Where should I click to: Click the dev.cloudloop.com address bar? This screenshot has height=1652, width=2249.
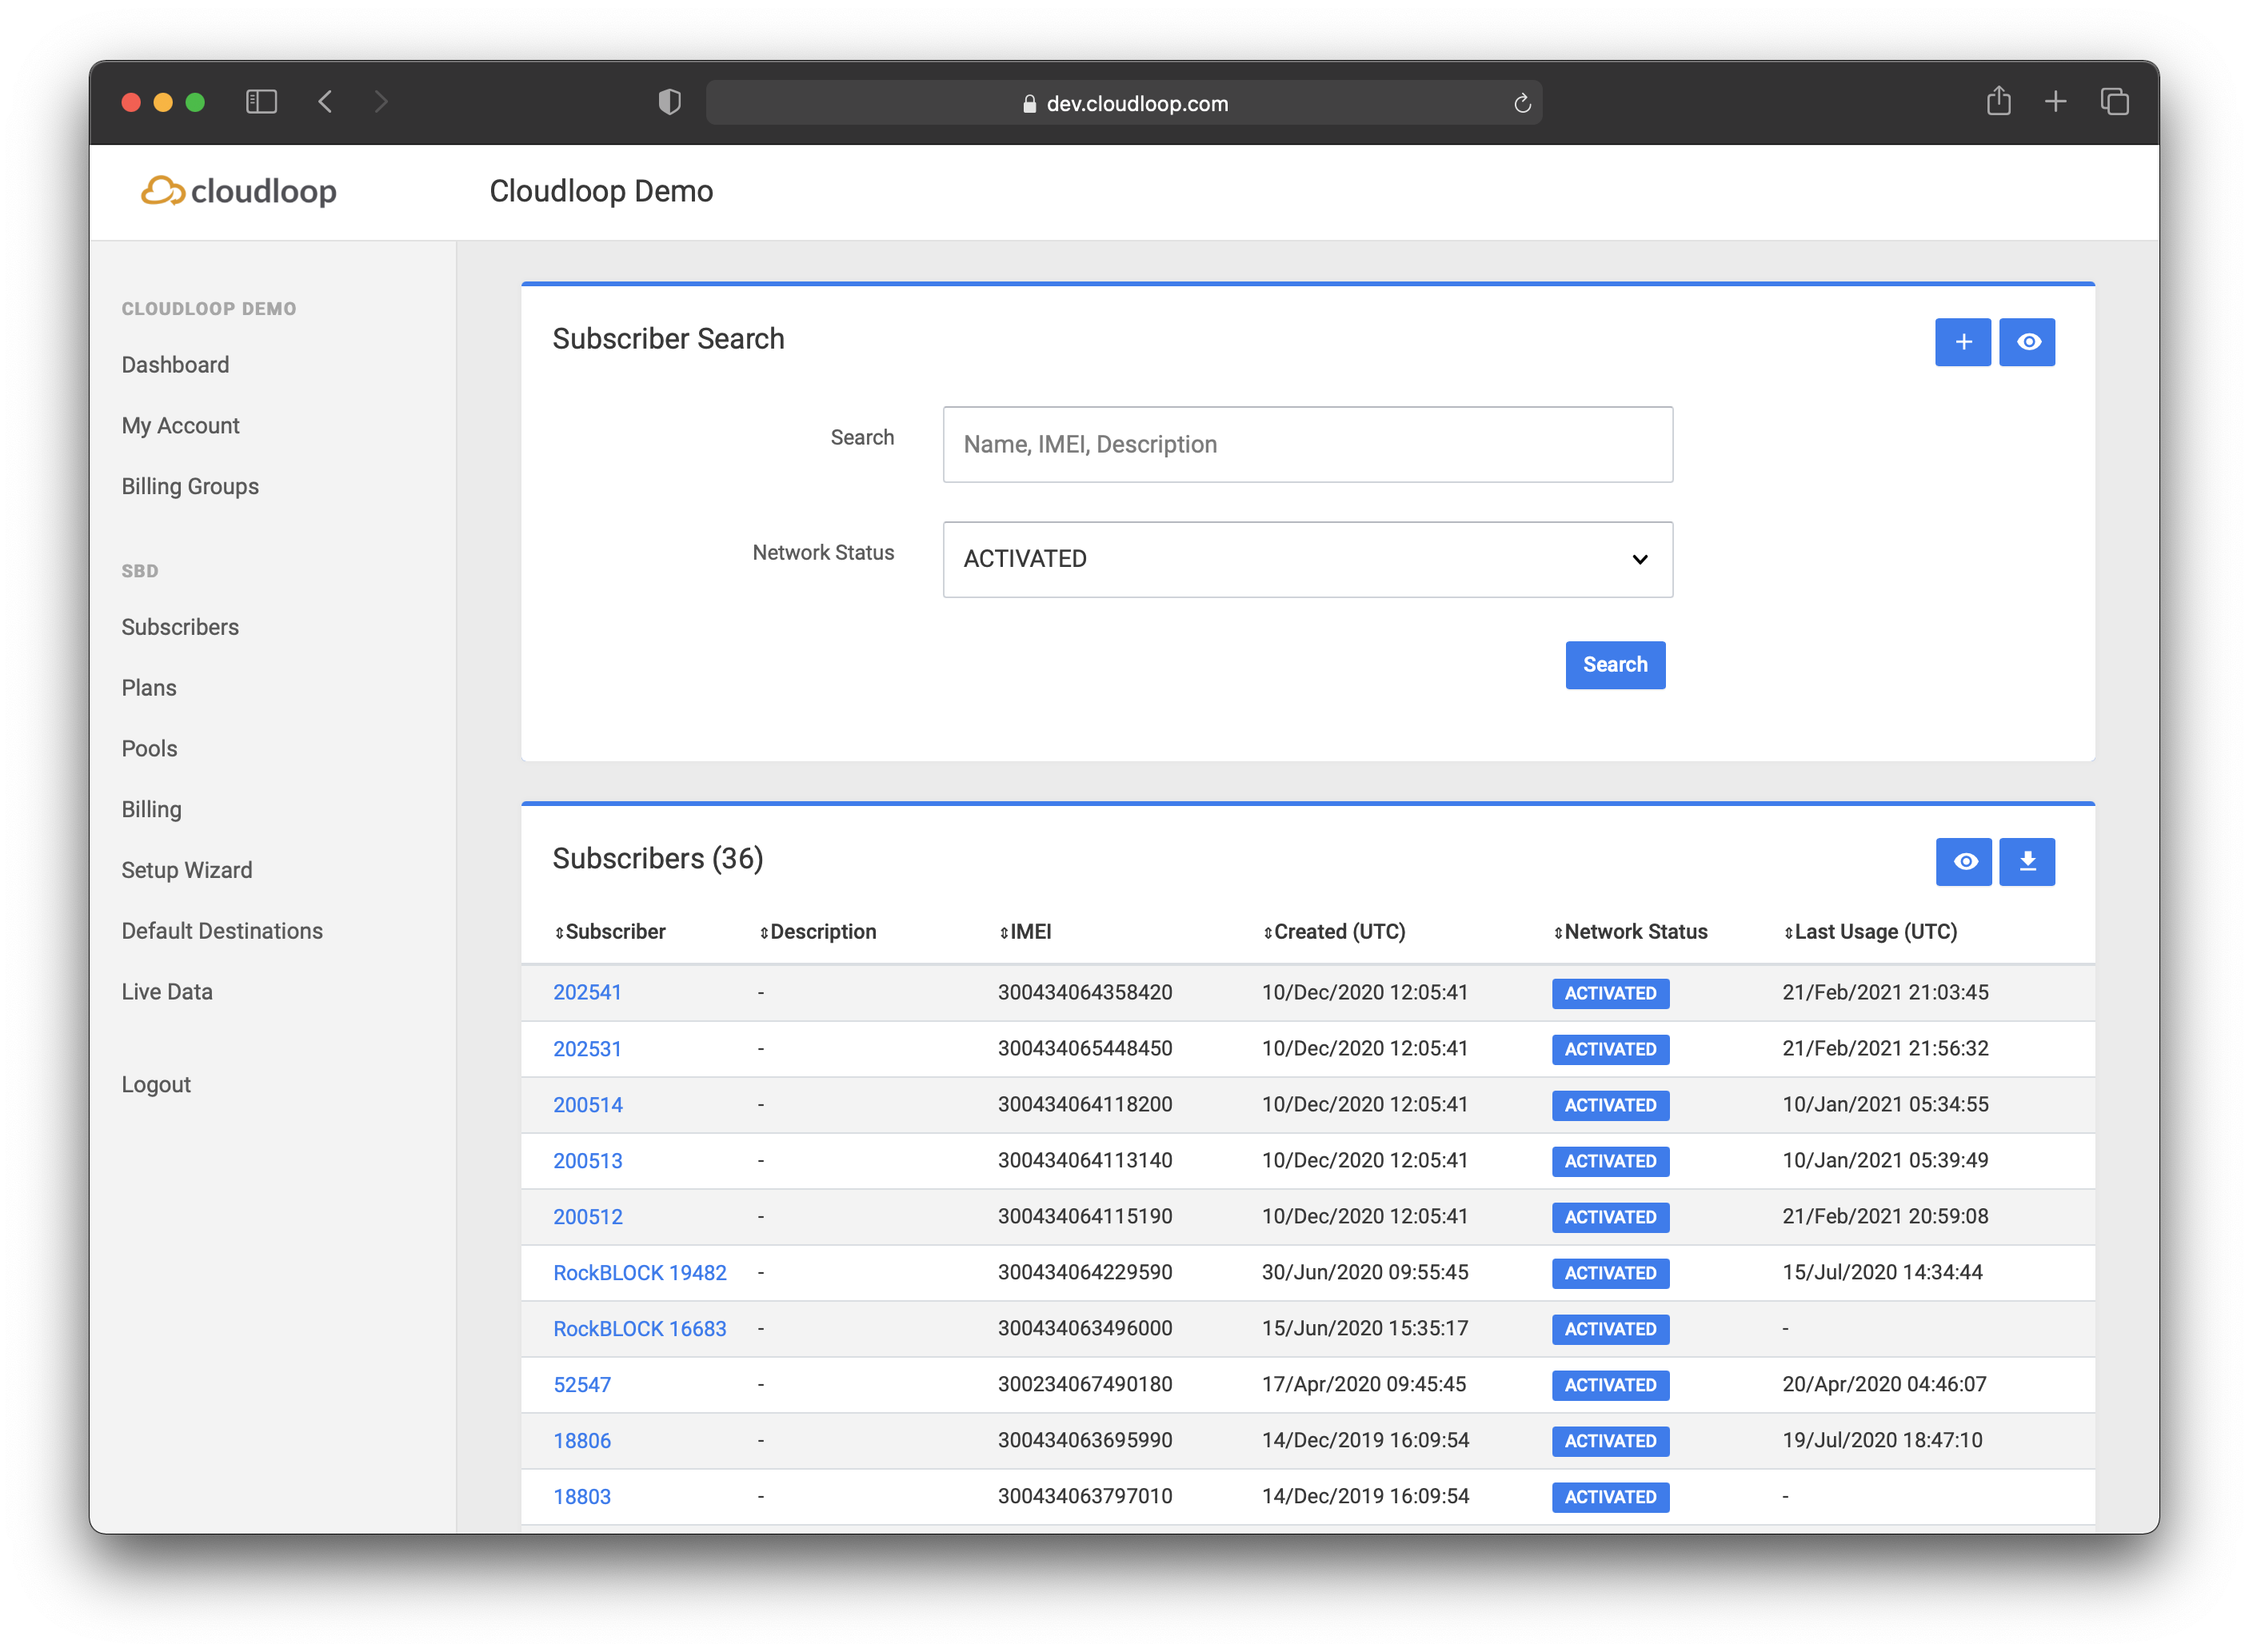pos(1124,103)
